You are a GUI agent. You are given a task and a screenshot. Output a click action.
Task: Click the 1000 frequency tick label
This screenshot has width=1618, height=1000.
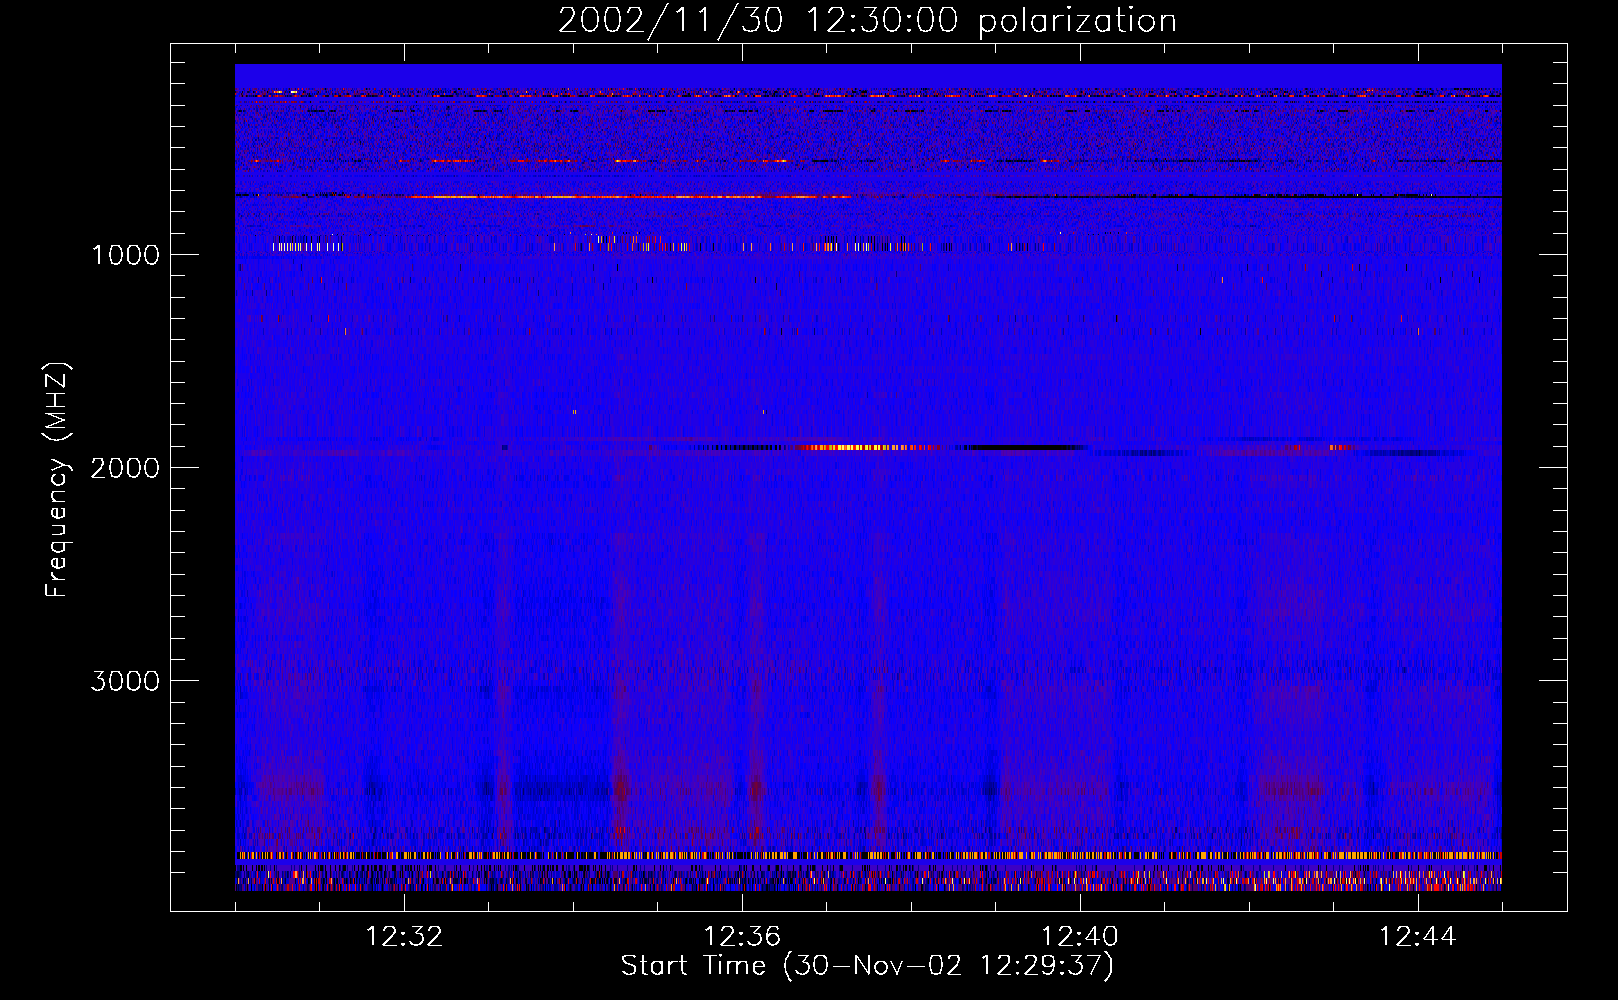click(x=125, y=255)
